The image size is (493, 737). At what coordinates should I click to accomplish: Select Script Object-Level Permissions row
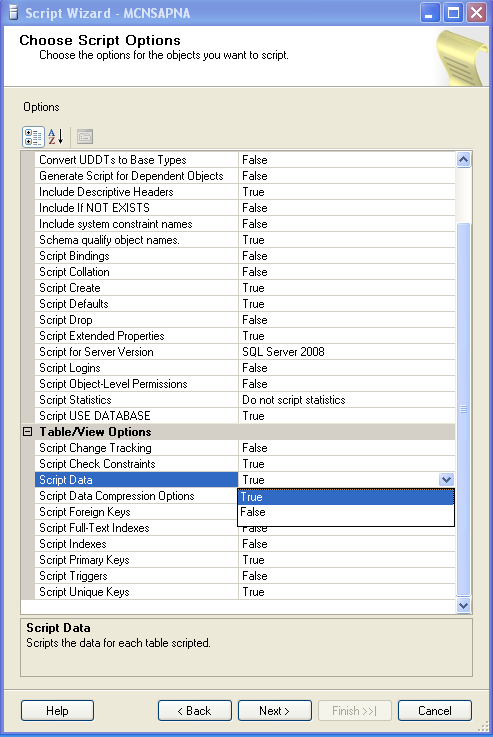pyautogui.click(x=245, y=384)
